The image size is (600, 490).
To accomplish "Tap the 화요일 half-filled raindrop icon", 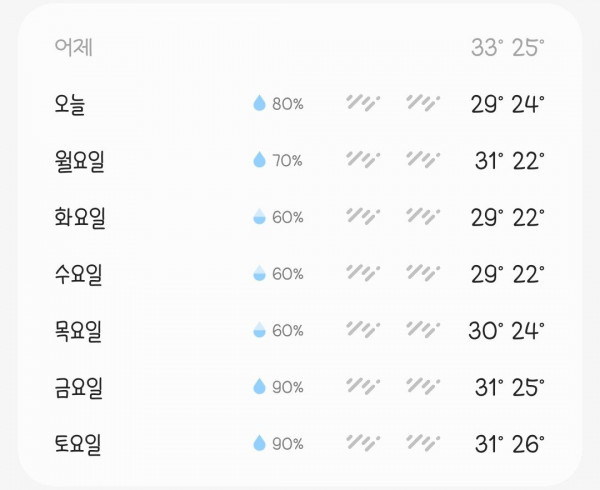I will (259, 217).
